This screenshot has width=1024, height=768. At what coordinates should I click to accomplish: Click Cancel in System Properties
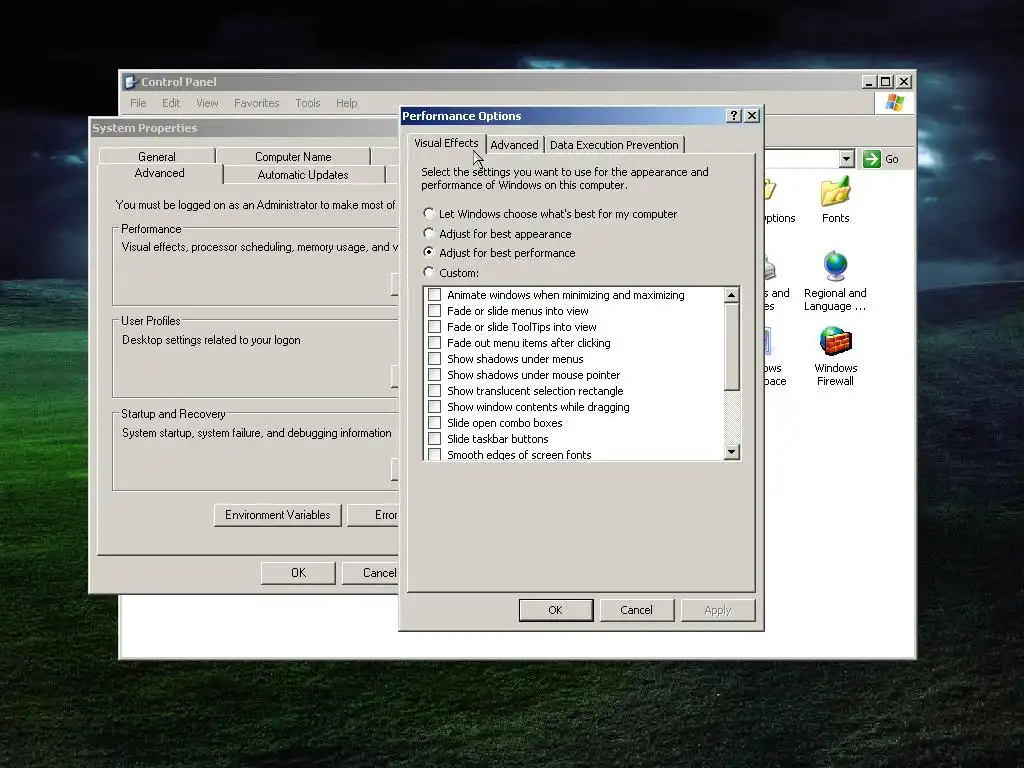click(371, 573)
